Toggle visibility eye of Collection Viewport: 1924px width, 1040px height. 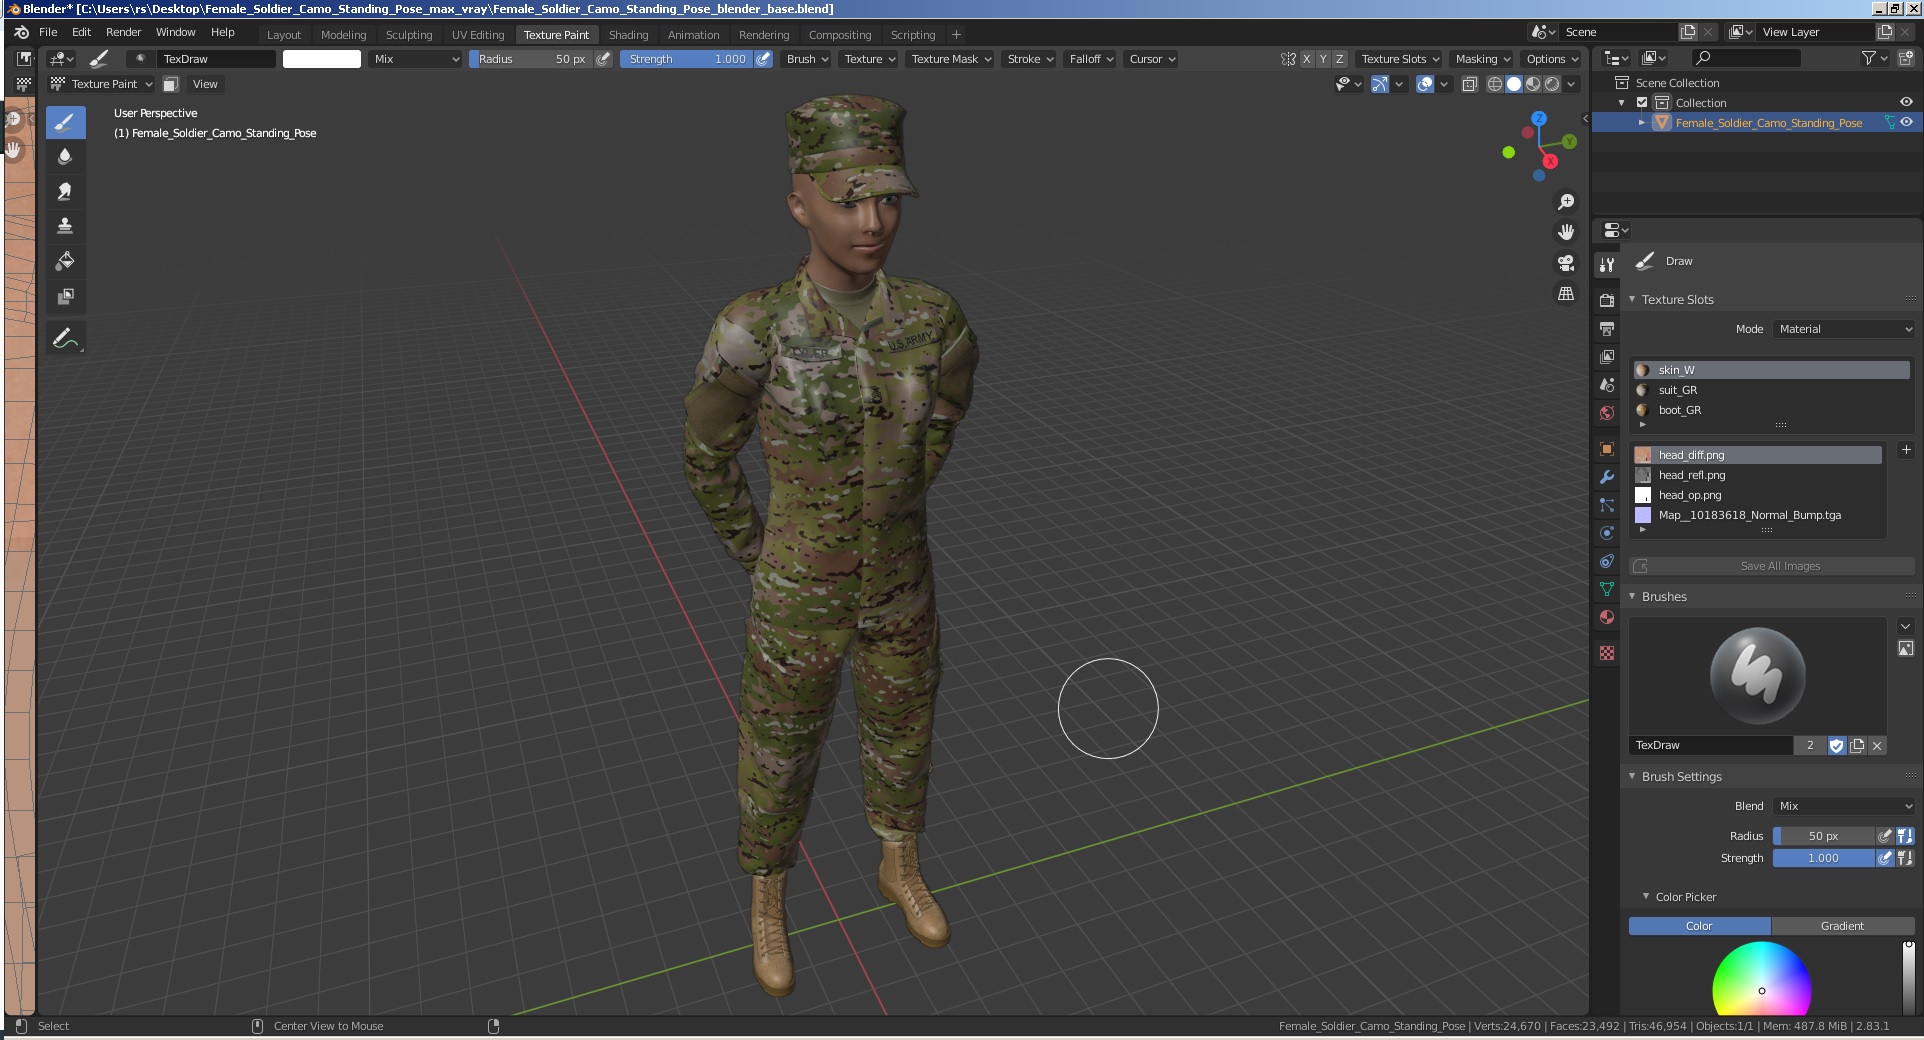point(1906,102)
